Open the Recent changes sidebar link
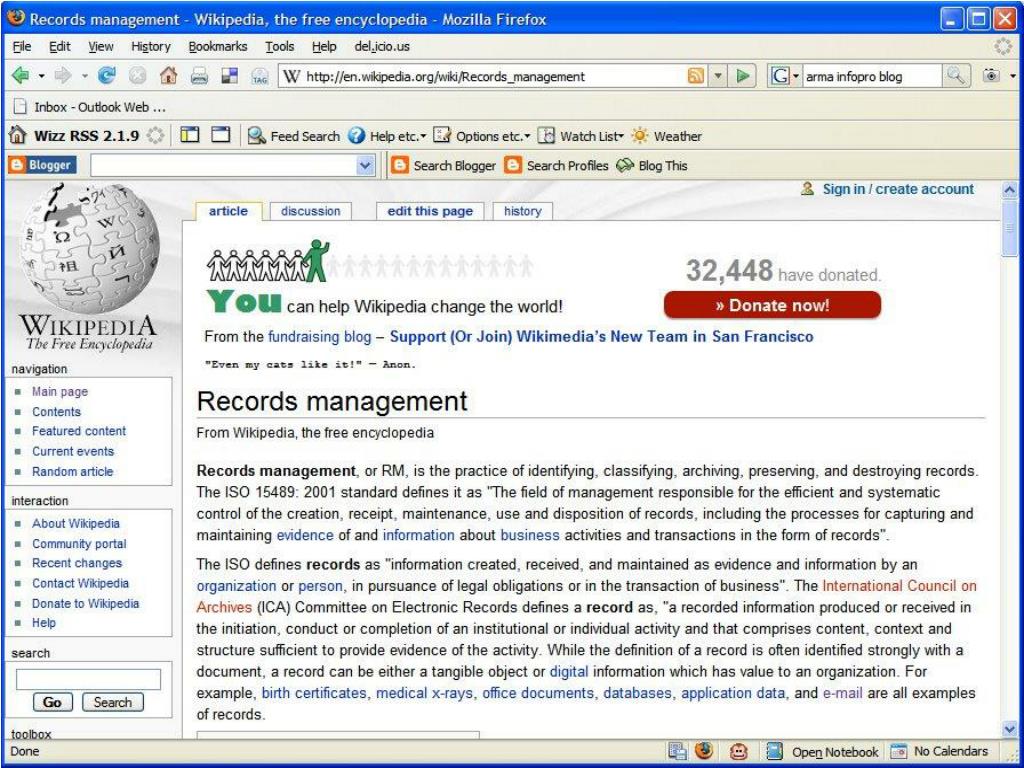Image resolution: width=1024 pixels, height=768 pixels. (77, 563)
